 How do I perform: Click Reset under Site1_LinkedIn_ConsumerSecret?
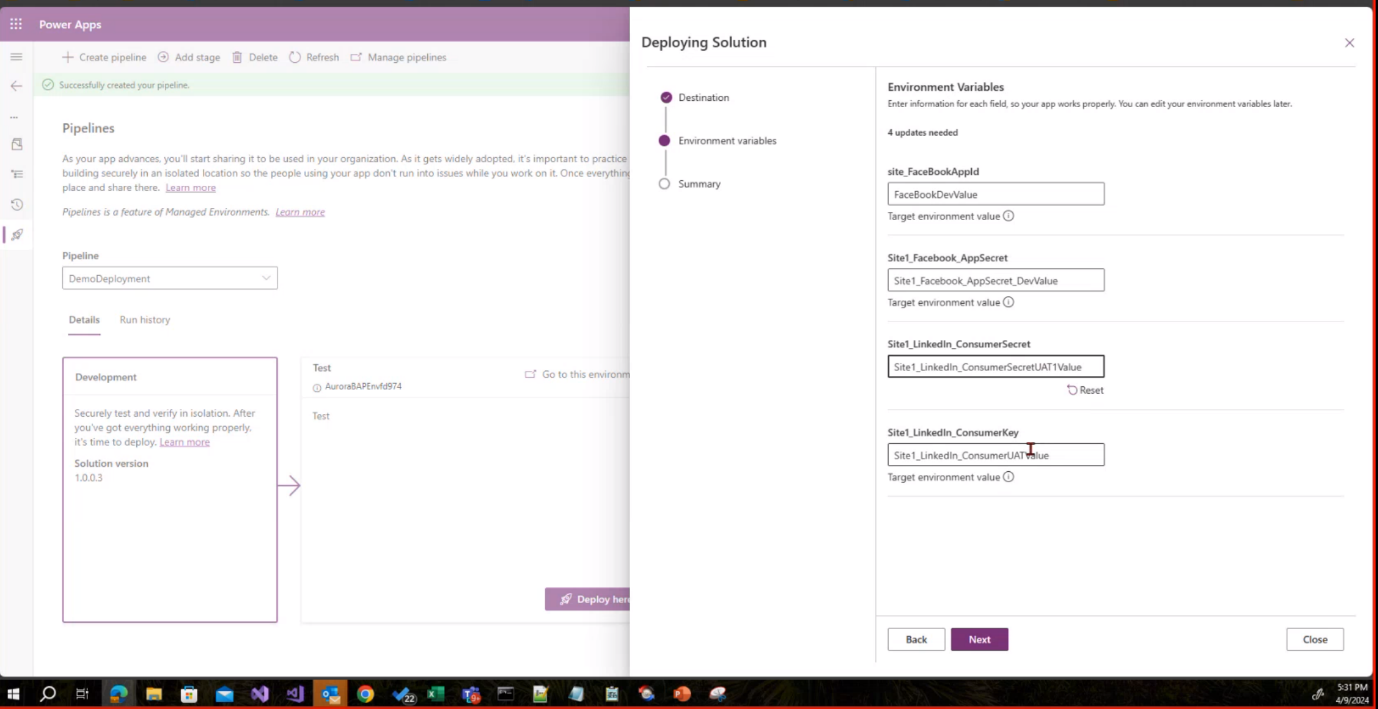pyautogui.click(x=1085, y=390)
